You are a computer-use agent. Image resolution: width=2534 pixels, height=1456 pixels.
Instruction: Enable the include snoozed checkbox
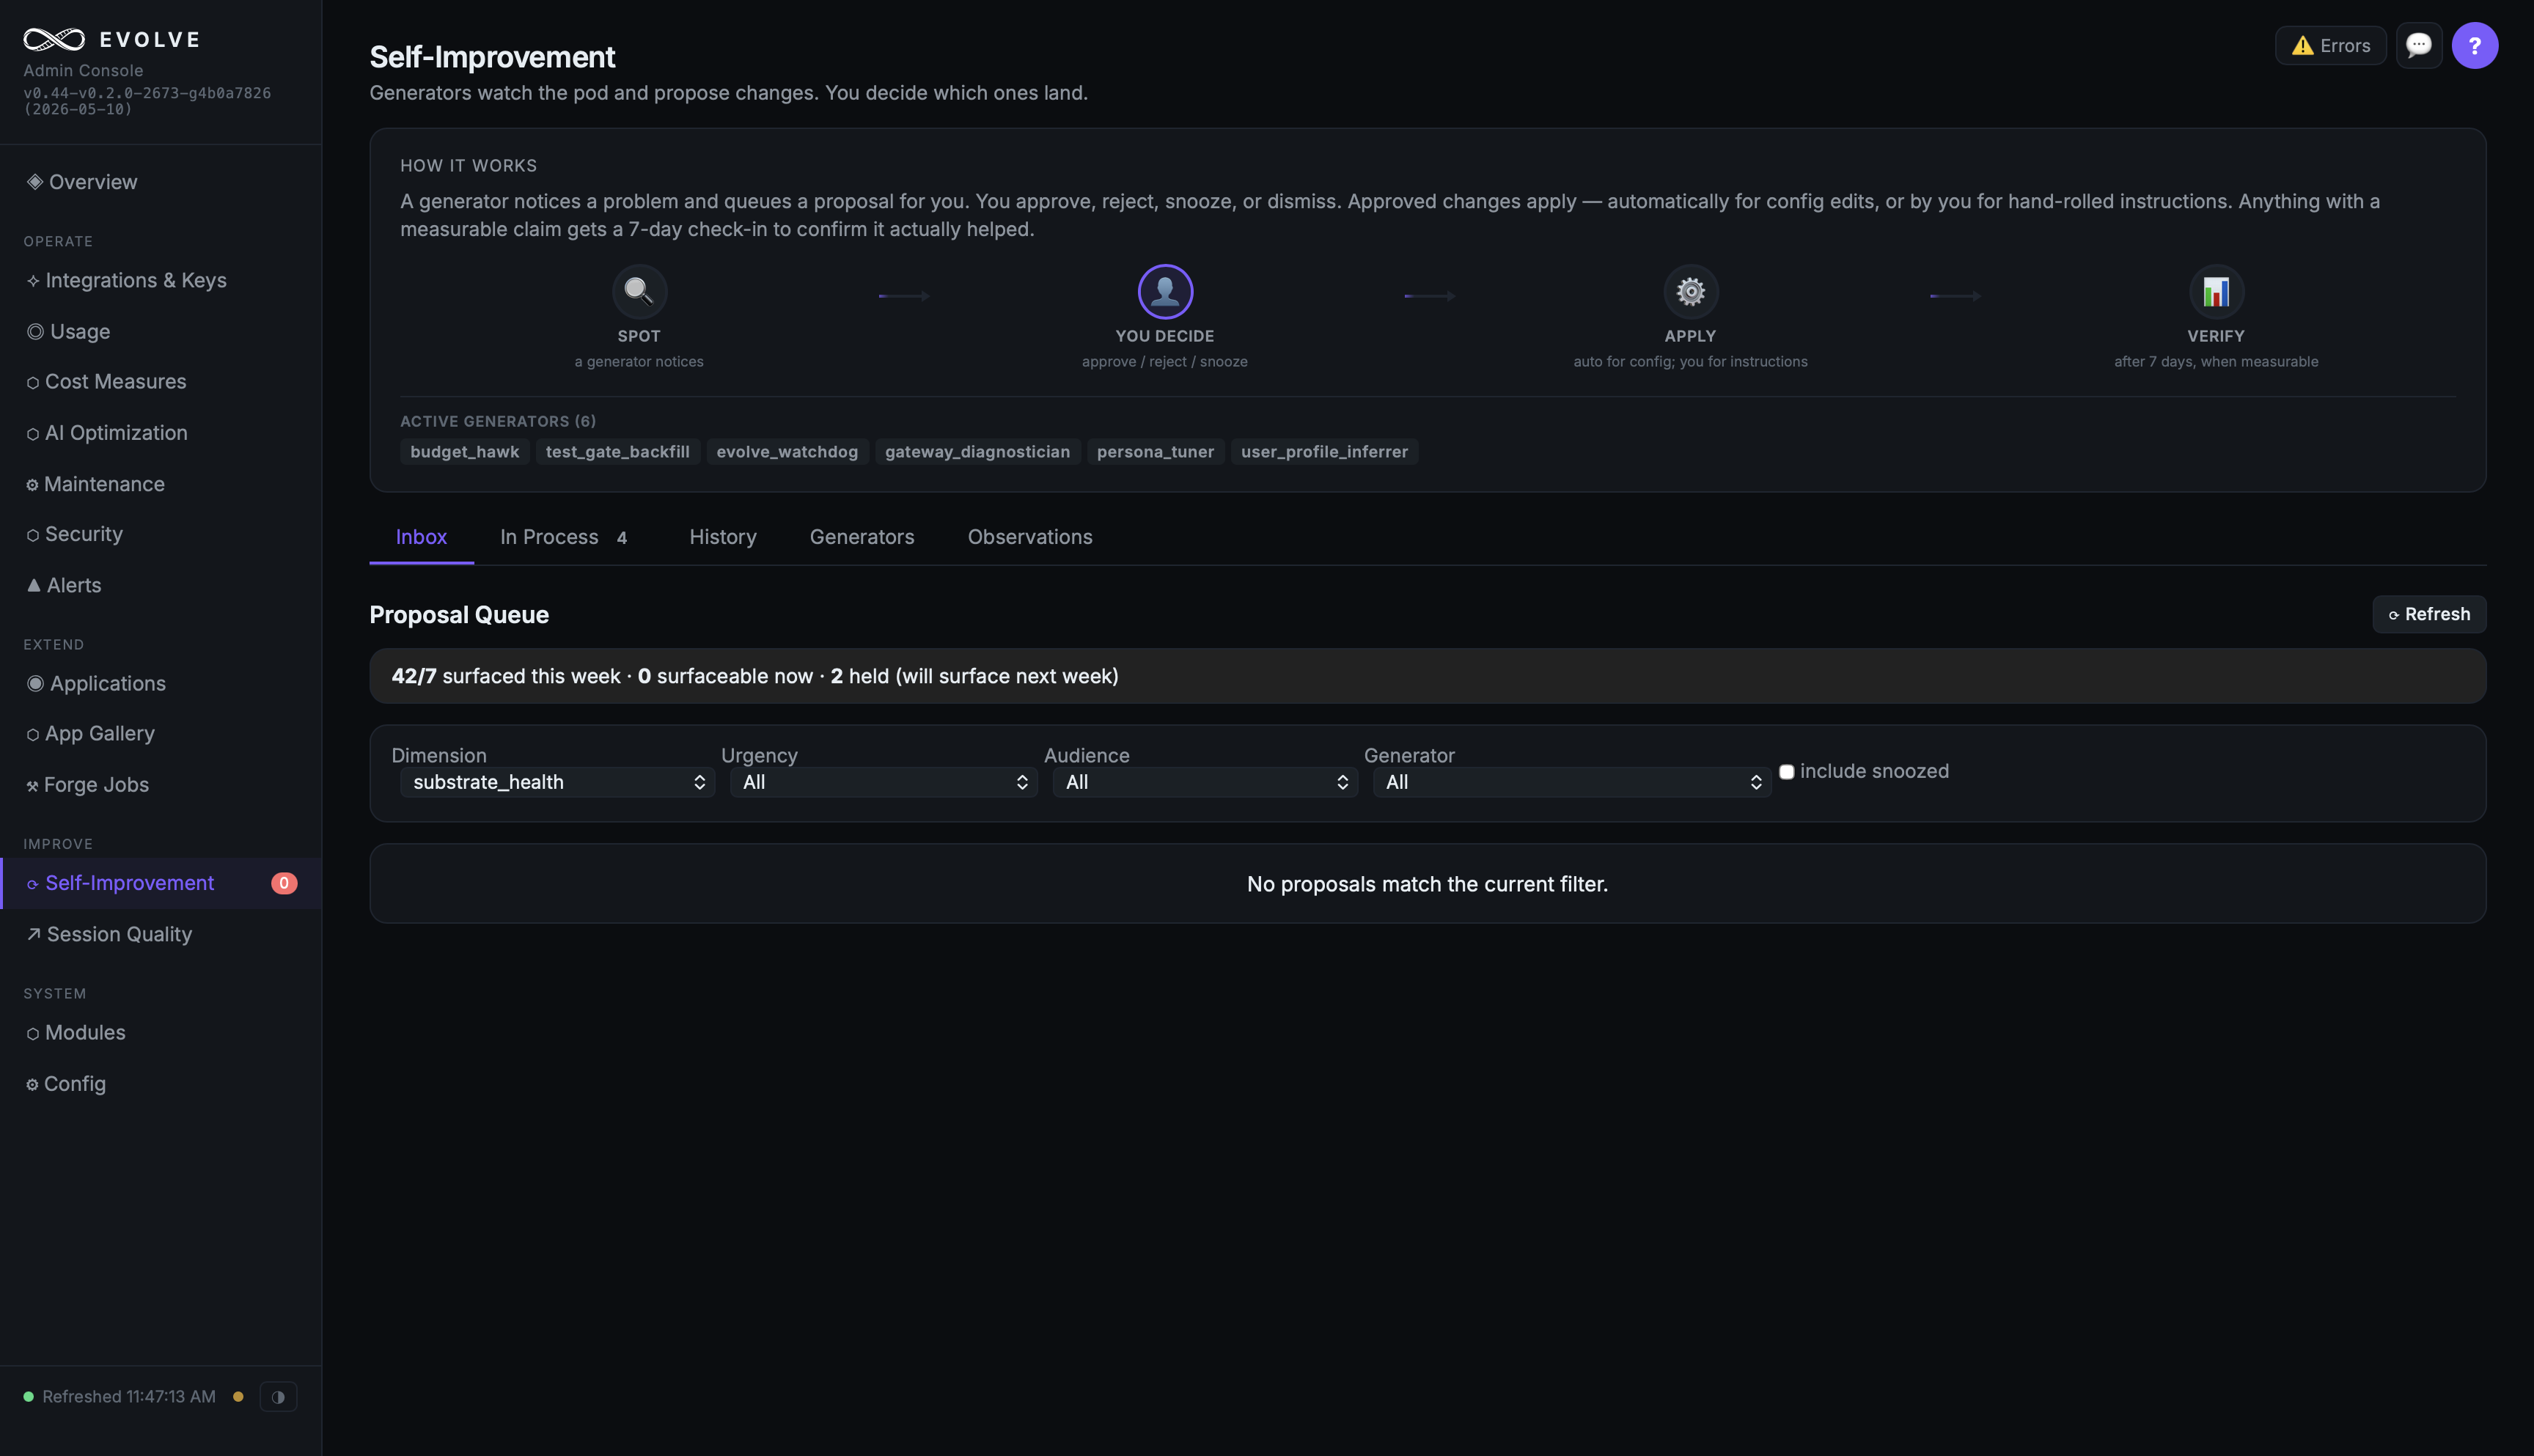pyautogui.click(x=1786, y=771)
